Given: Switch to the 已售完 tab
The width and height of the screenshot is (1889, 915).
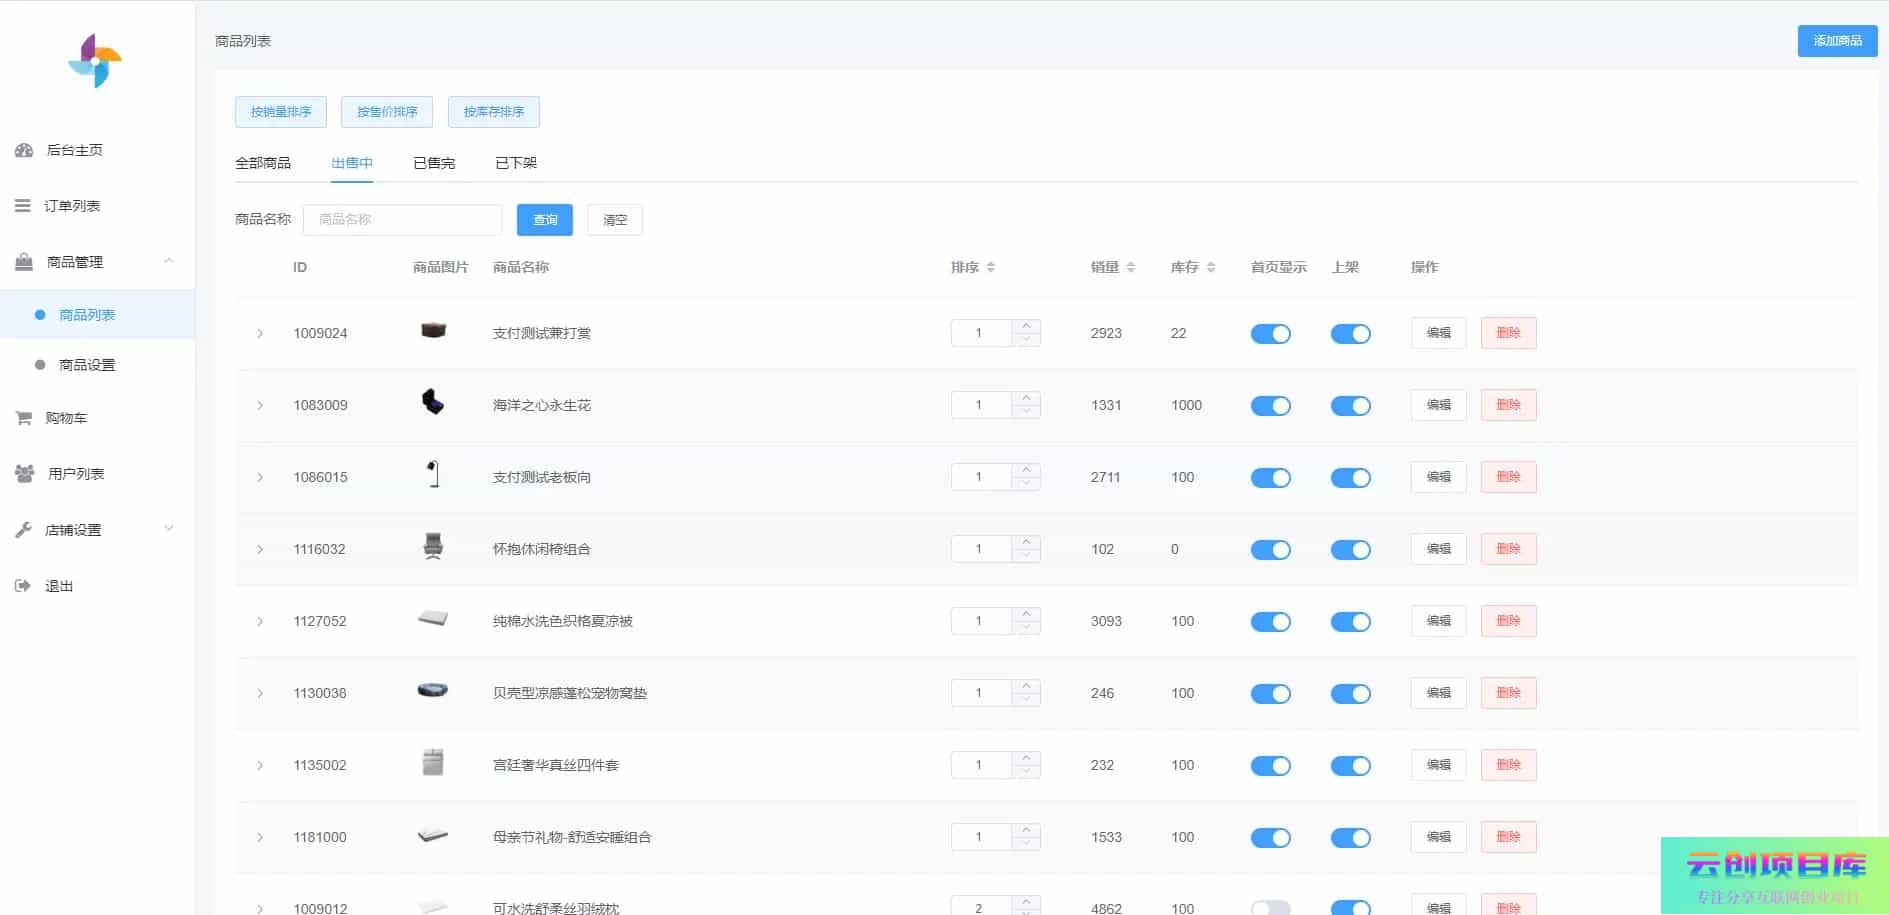Looking at the screenshot, I should (434, 163).
